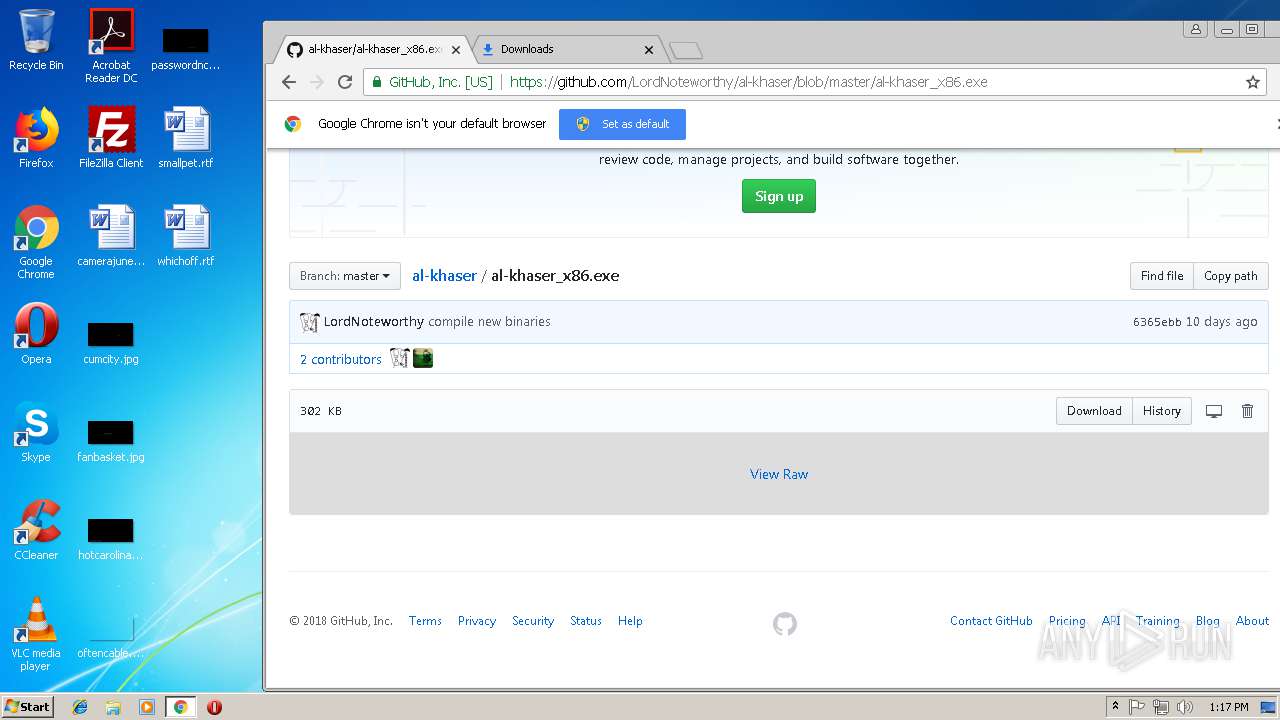Launch VLC media player shortcut

[x=36, y=634]
